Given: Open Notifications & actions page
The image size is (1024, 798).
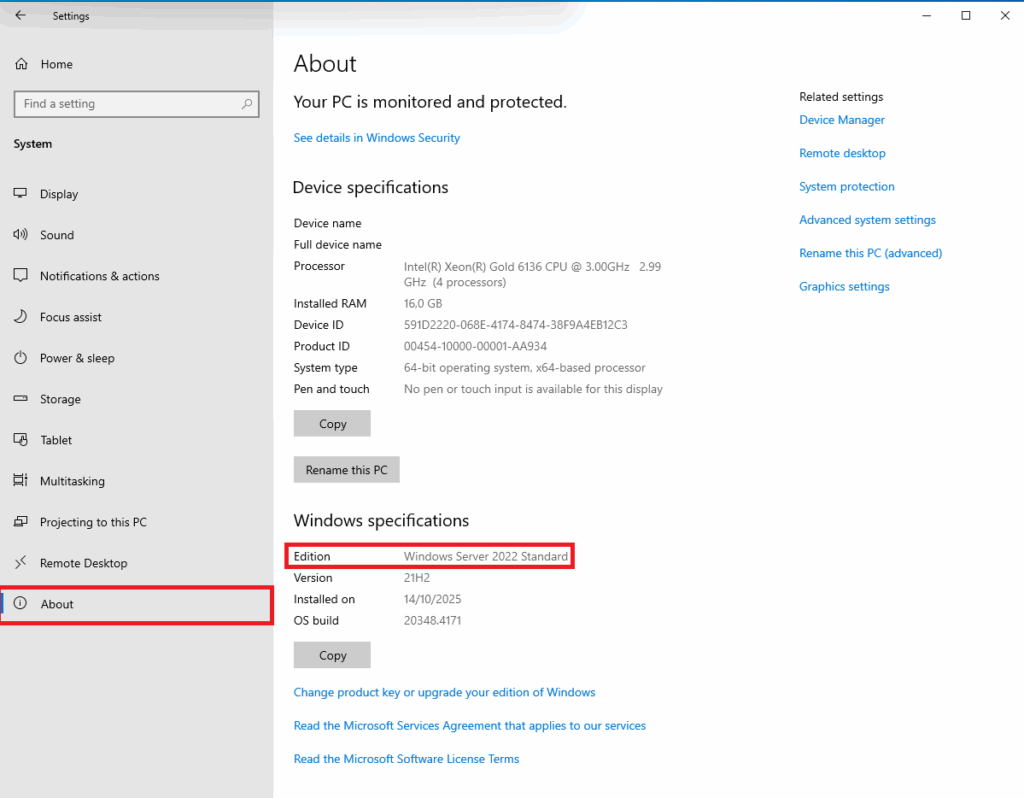Looking at the screenshot, I should point(99,276).
